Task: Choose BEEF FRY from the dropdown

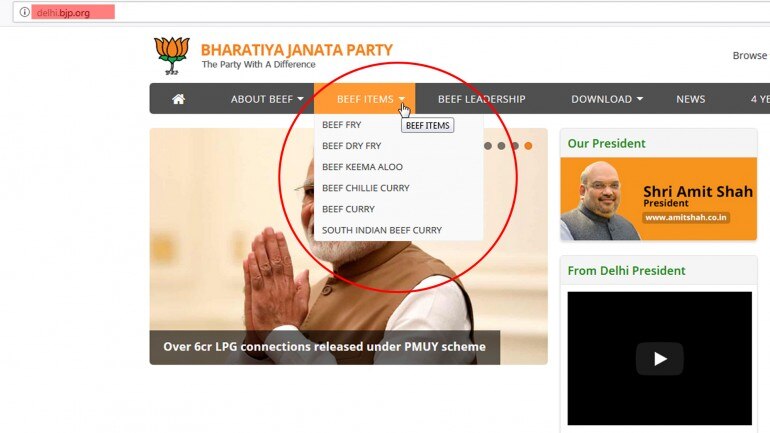Action: point(342,125)
